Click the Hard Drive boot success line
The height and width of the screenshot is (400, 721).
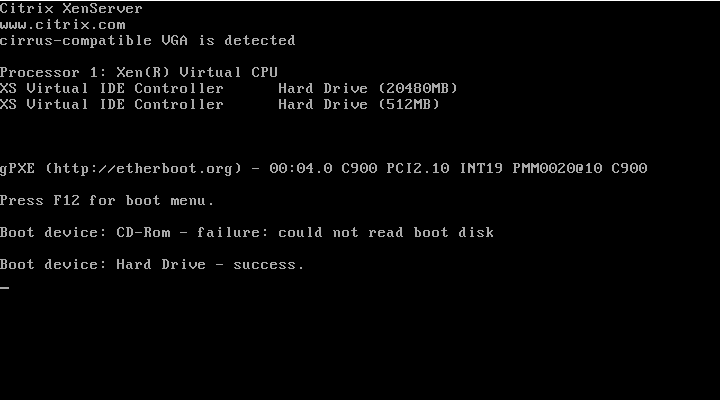point(152,265)
